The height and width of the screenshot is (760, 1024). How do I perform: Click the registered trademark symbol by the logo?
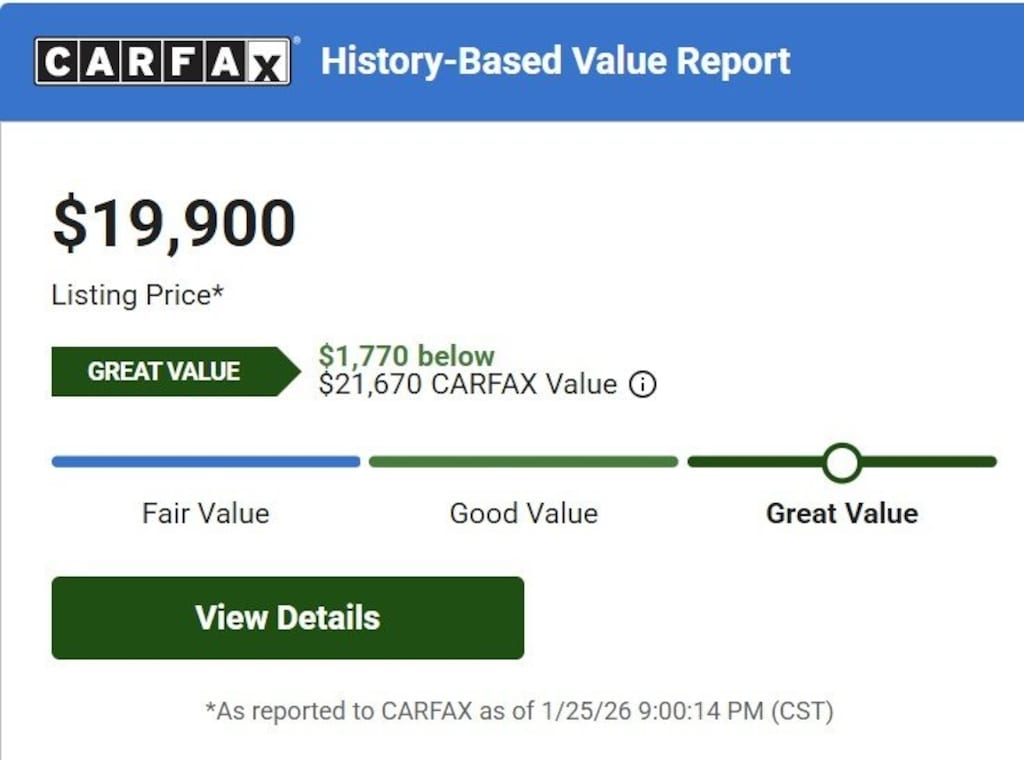click(x=296, y=41)
